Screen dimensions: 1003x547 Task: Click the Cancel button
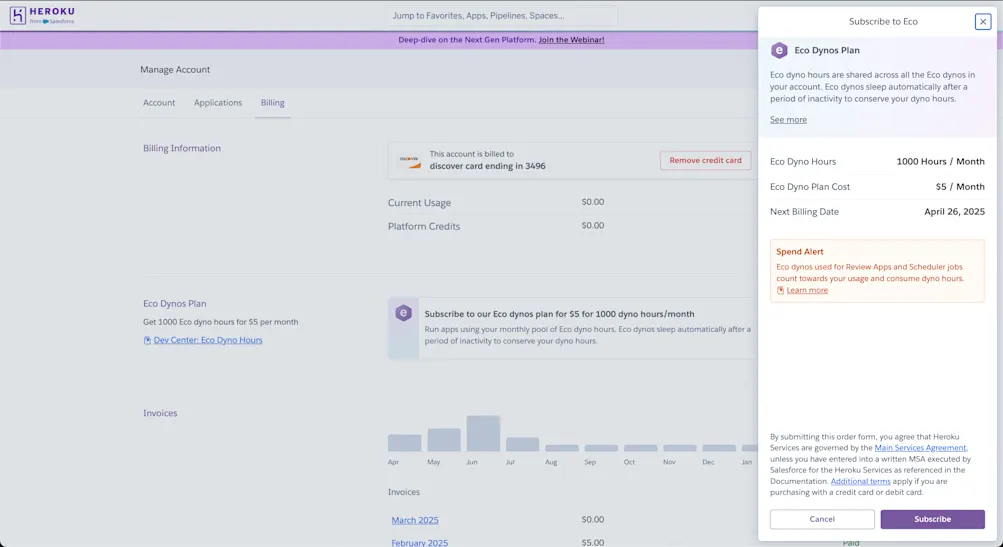coord(822,519)
